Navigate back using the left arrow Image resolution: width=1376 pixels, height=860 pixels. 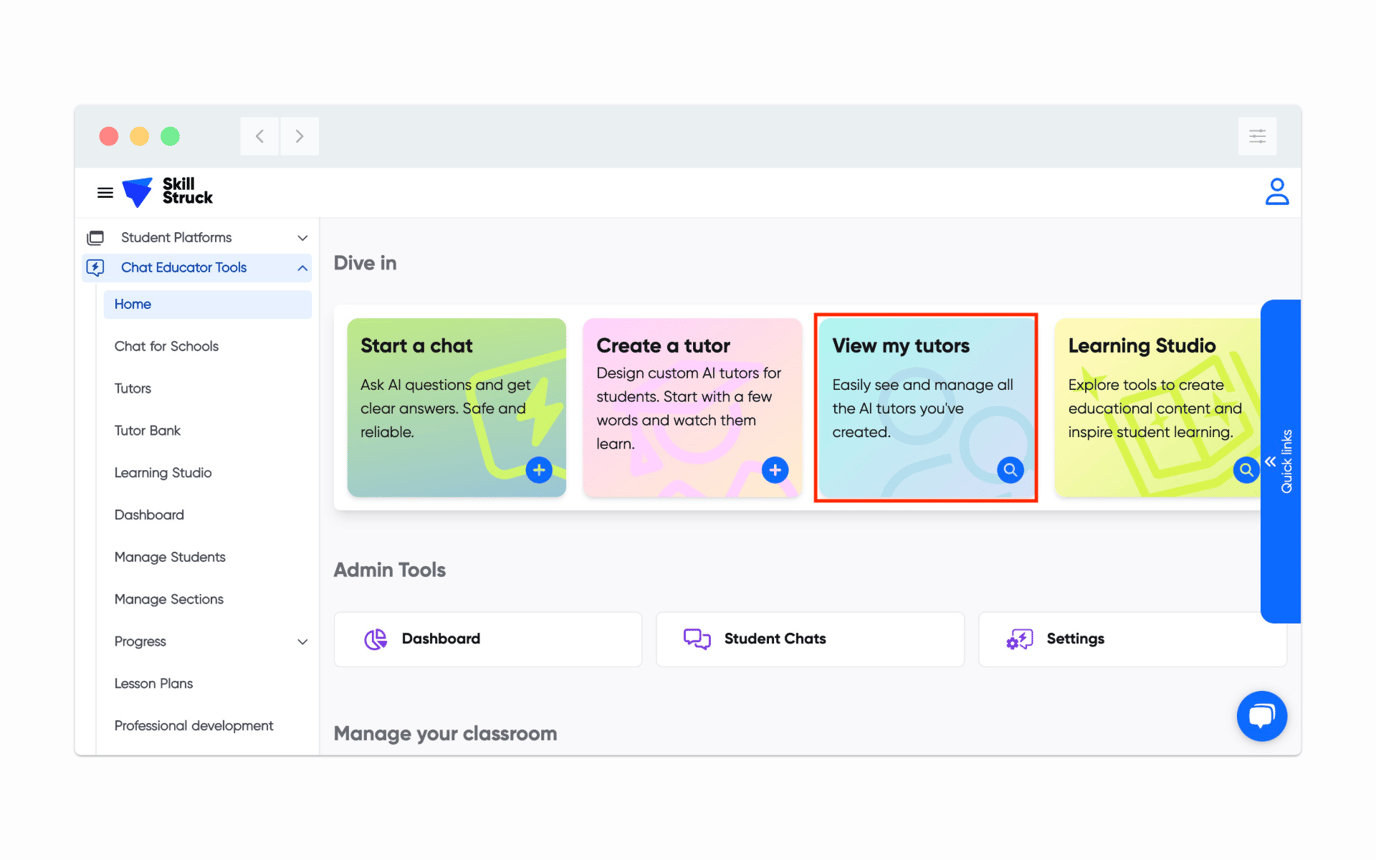point(259,136)
